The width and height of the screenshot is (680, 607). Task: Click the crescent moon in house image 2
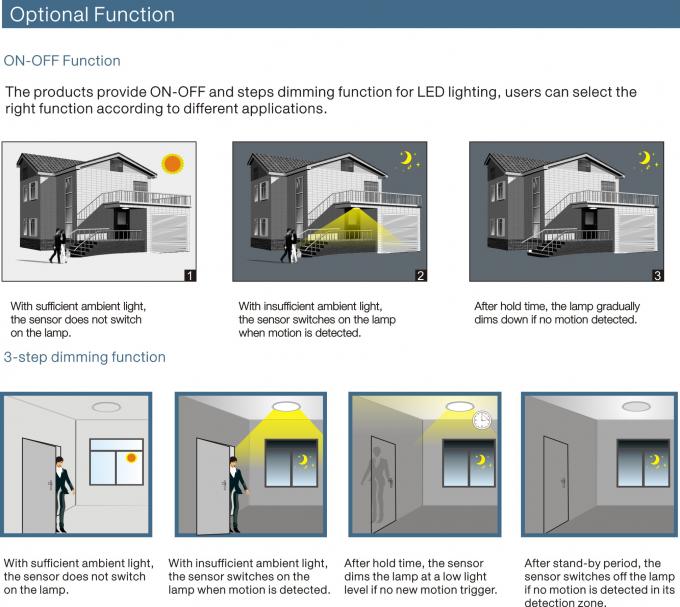[406, 158]
